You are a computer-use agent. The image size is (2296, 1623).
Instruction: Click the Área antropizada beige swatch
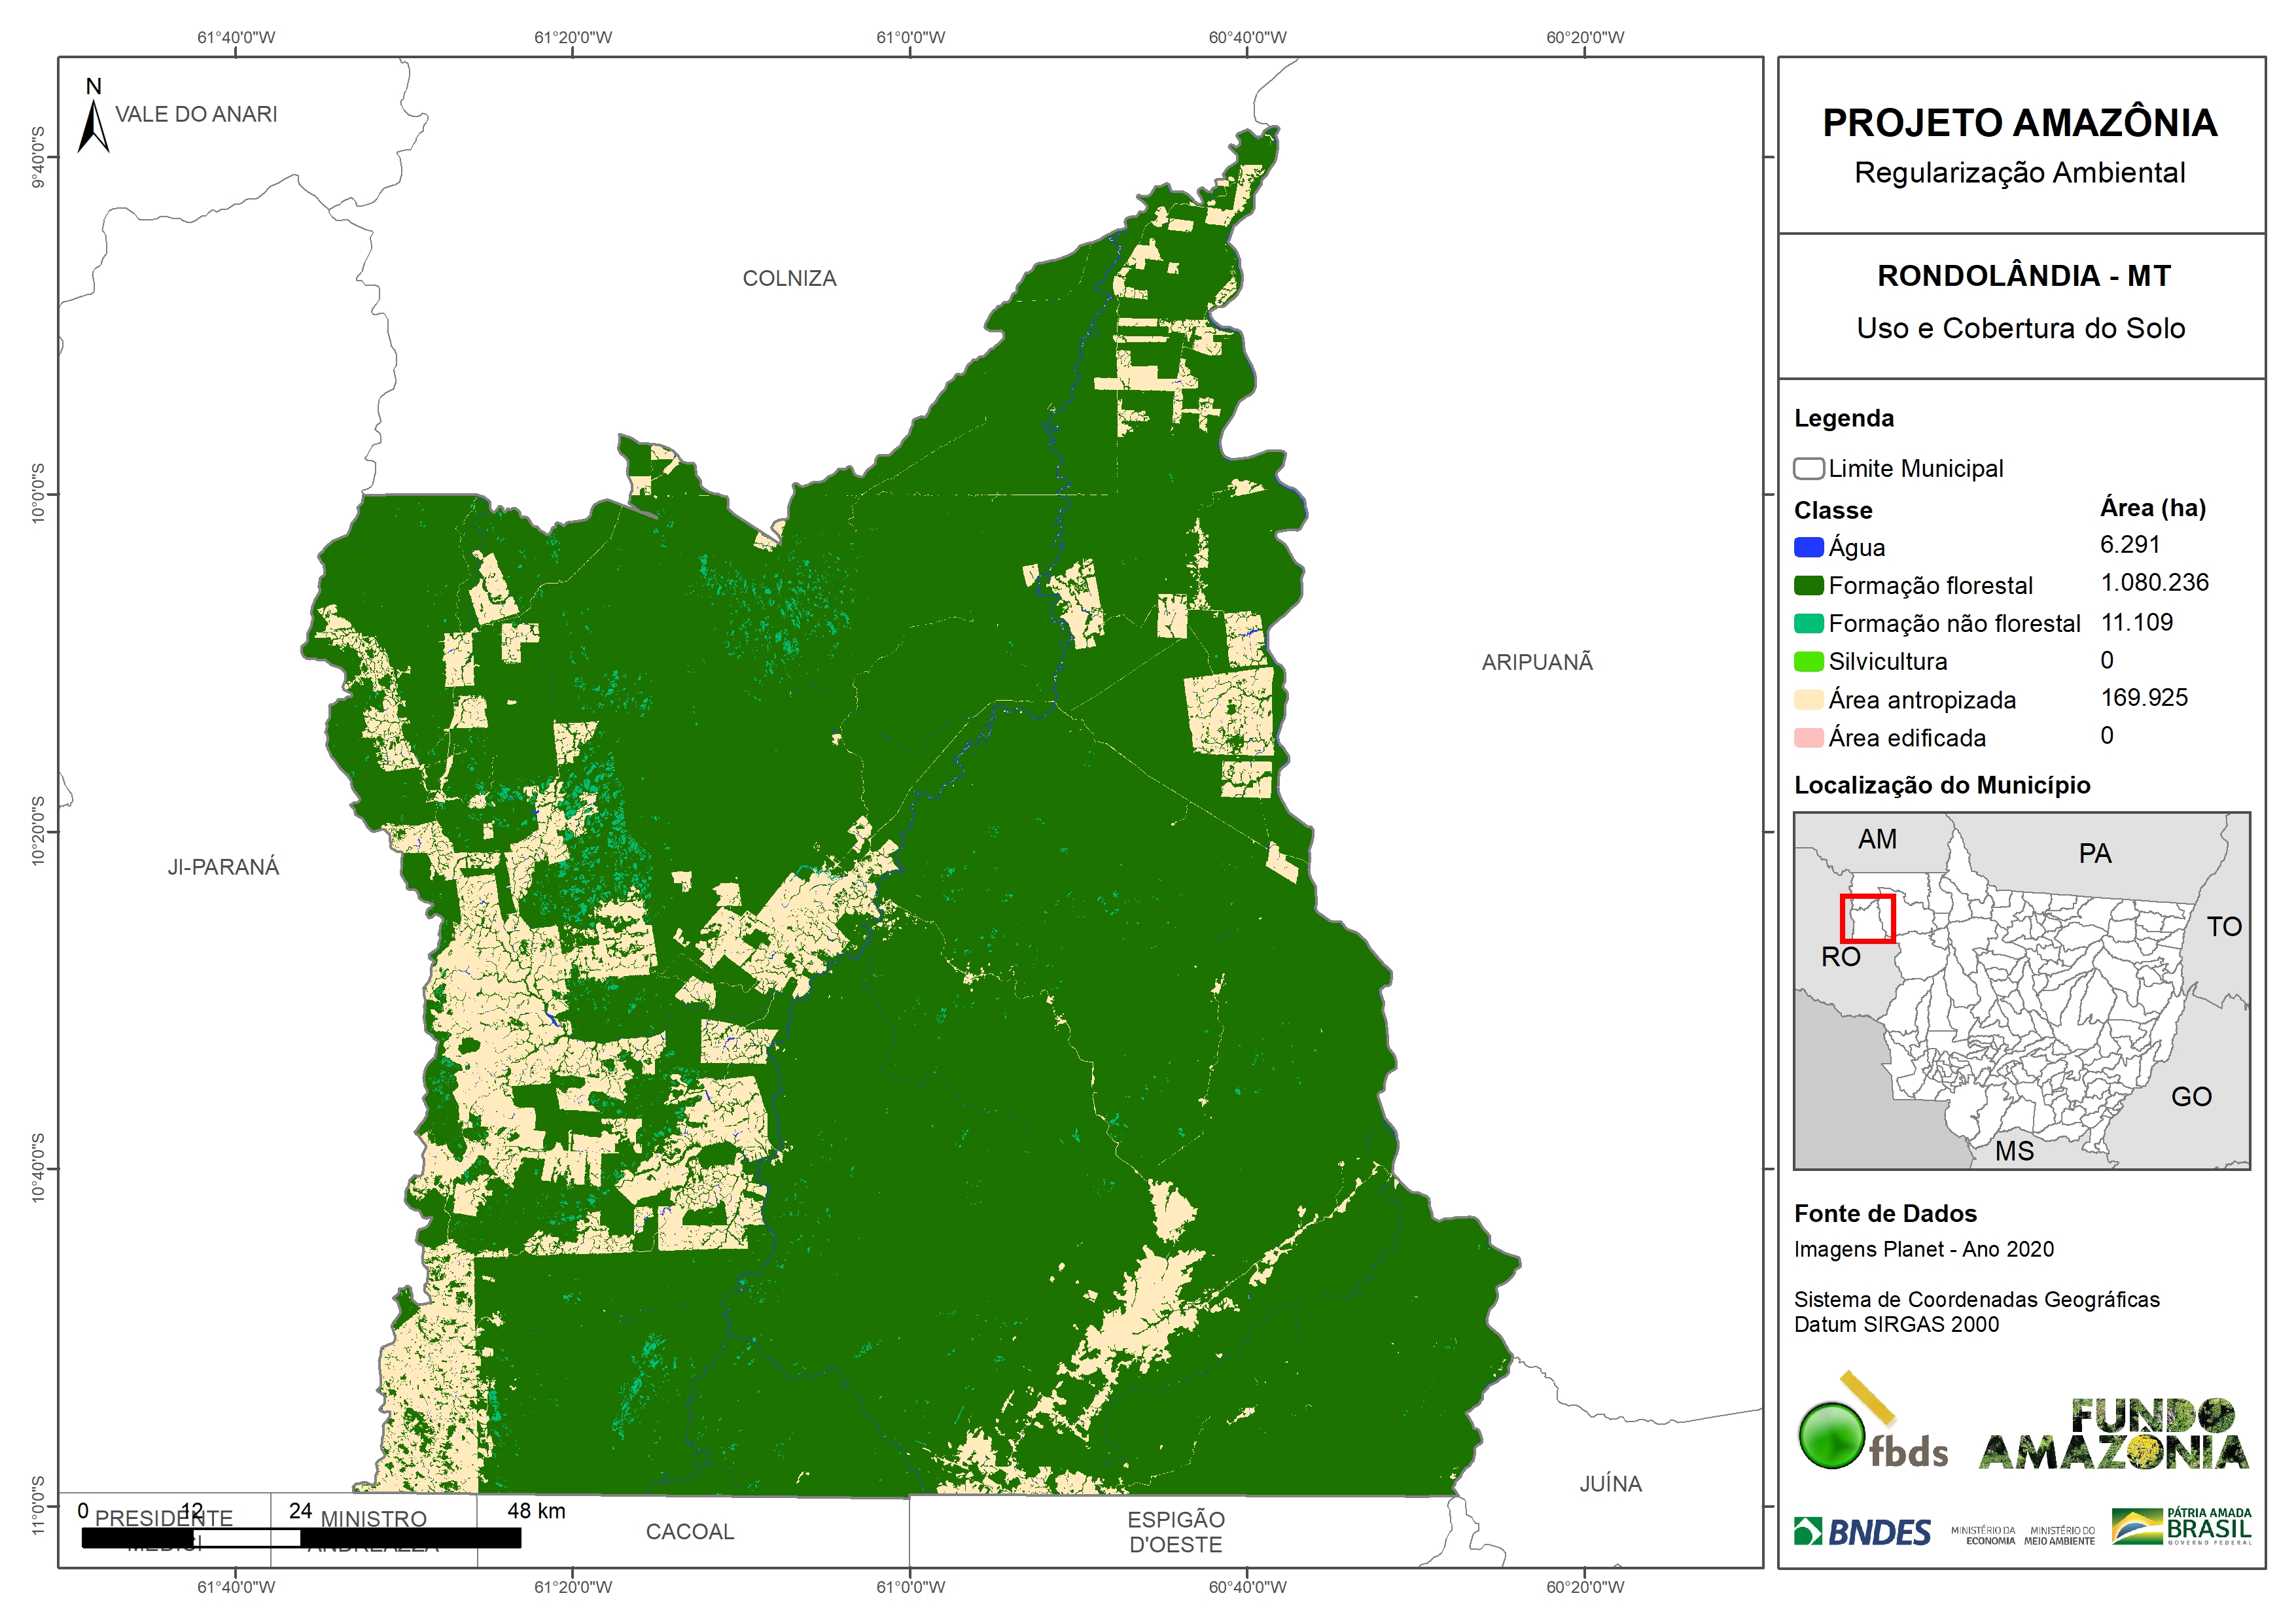point(1808,699)
